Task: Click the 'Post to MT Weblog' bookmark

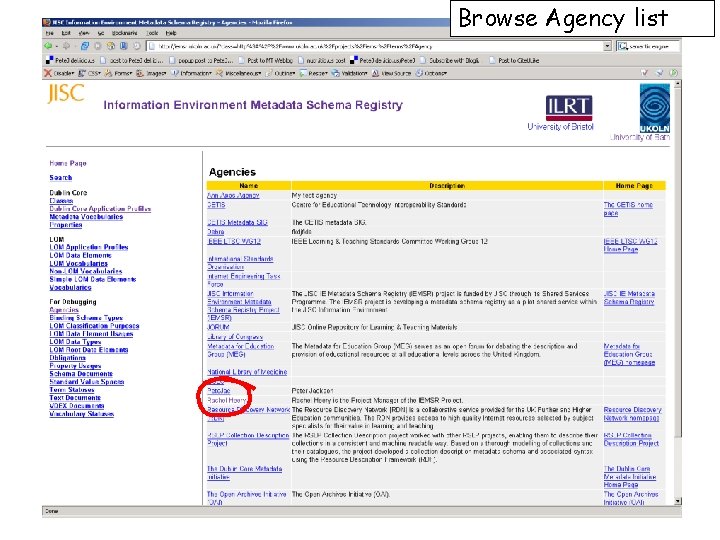Action: pos(265,60)
